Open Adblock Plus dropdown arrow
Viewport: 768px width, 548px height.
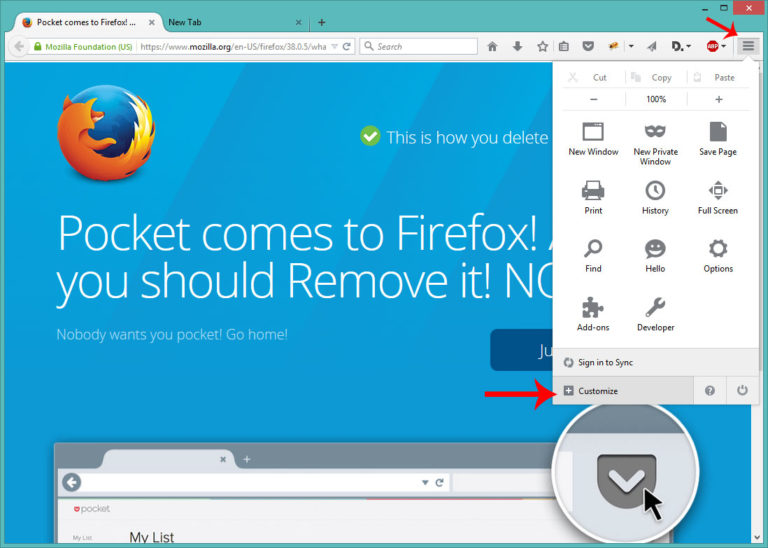click(x=723, y=47)
